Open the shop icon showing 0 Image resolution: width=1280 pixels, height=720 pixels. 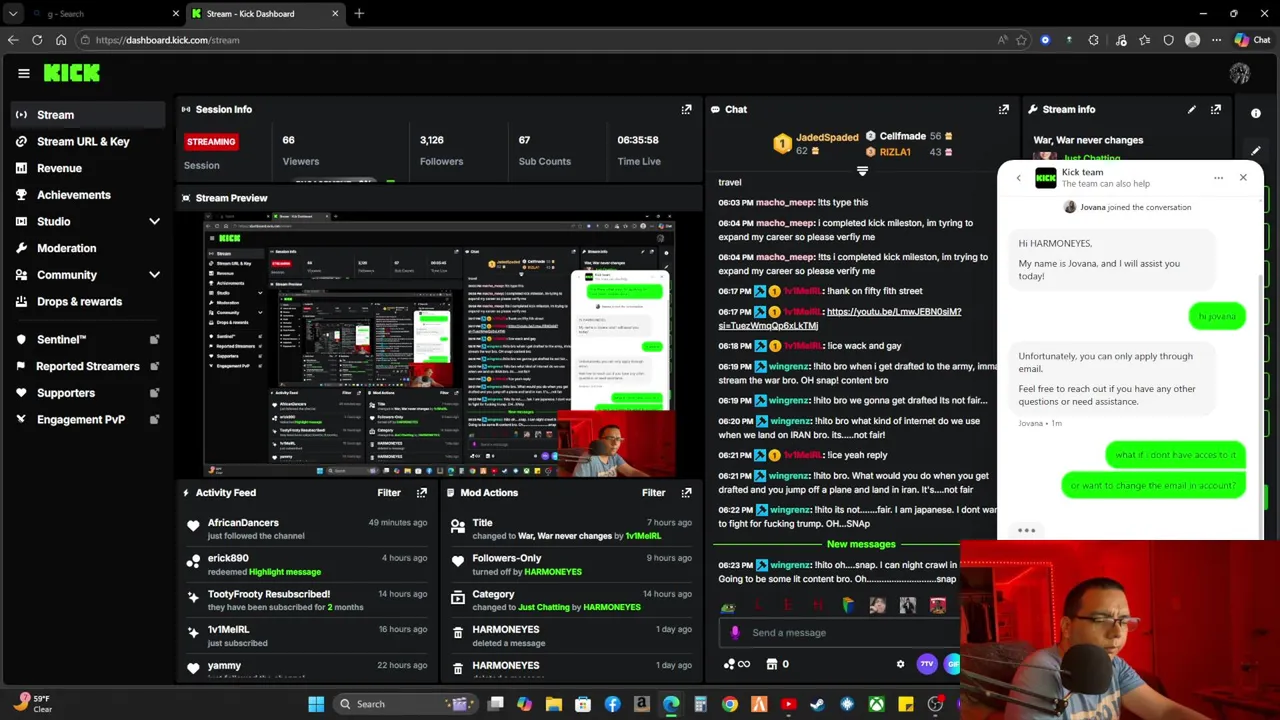(777, 664)
